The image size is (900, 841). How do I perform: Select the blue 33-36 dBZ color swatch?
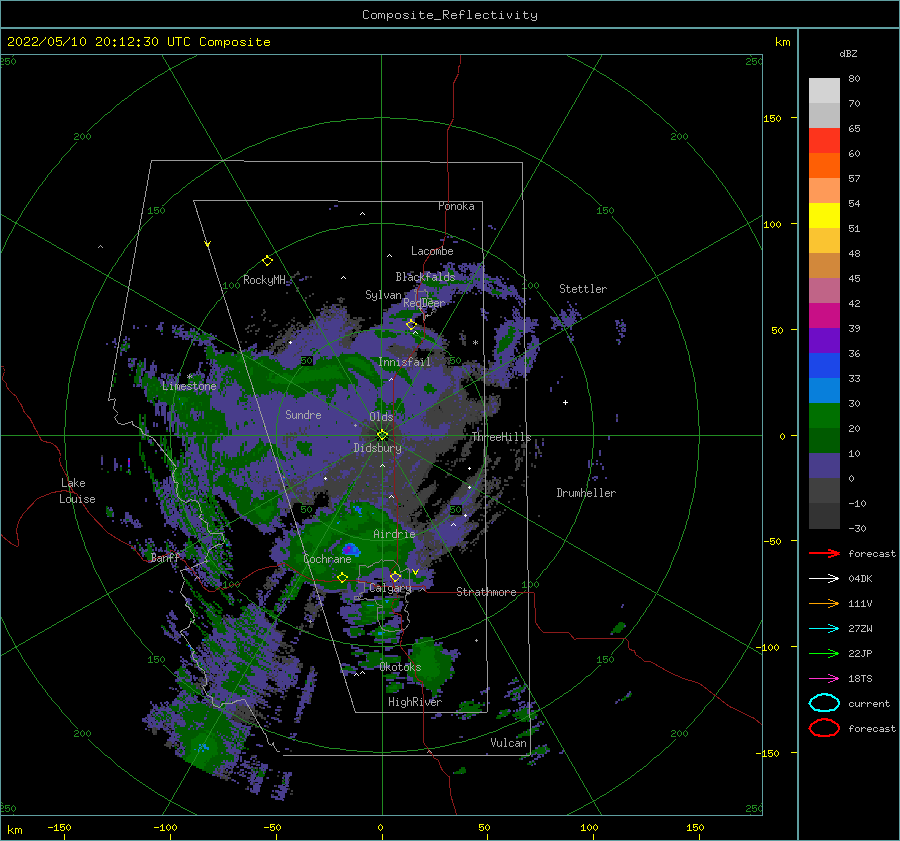(824, 366)
